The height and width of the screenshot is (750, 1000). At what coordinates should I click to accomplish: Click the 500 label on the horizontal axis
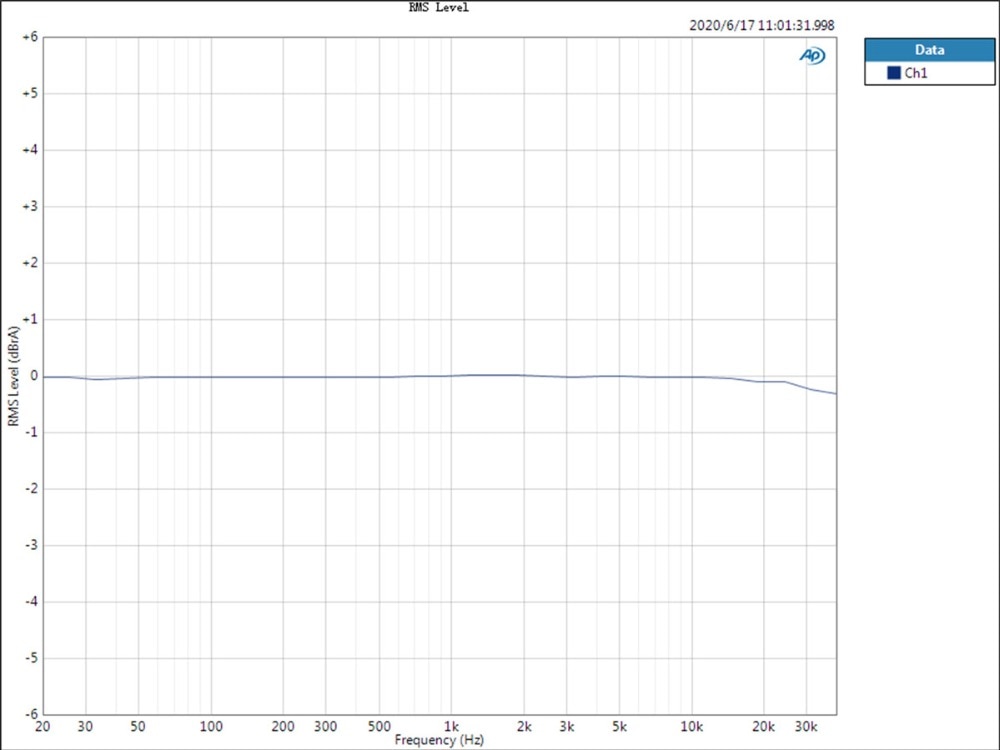(380, 725)
